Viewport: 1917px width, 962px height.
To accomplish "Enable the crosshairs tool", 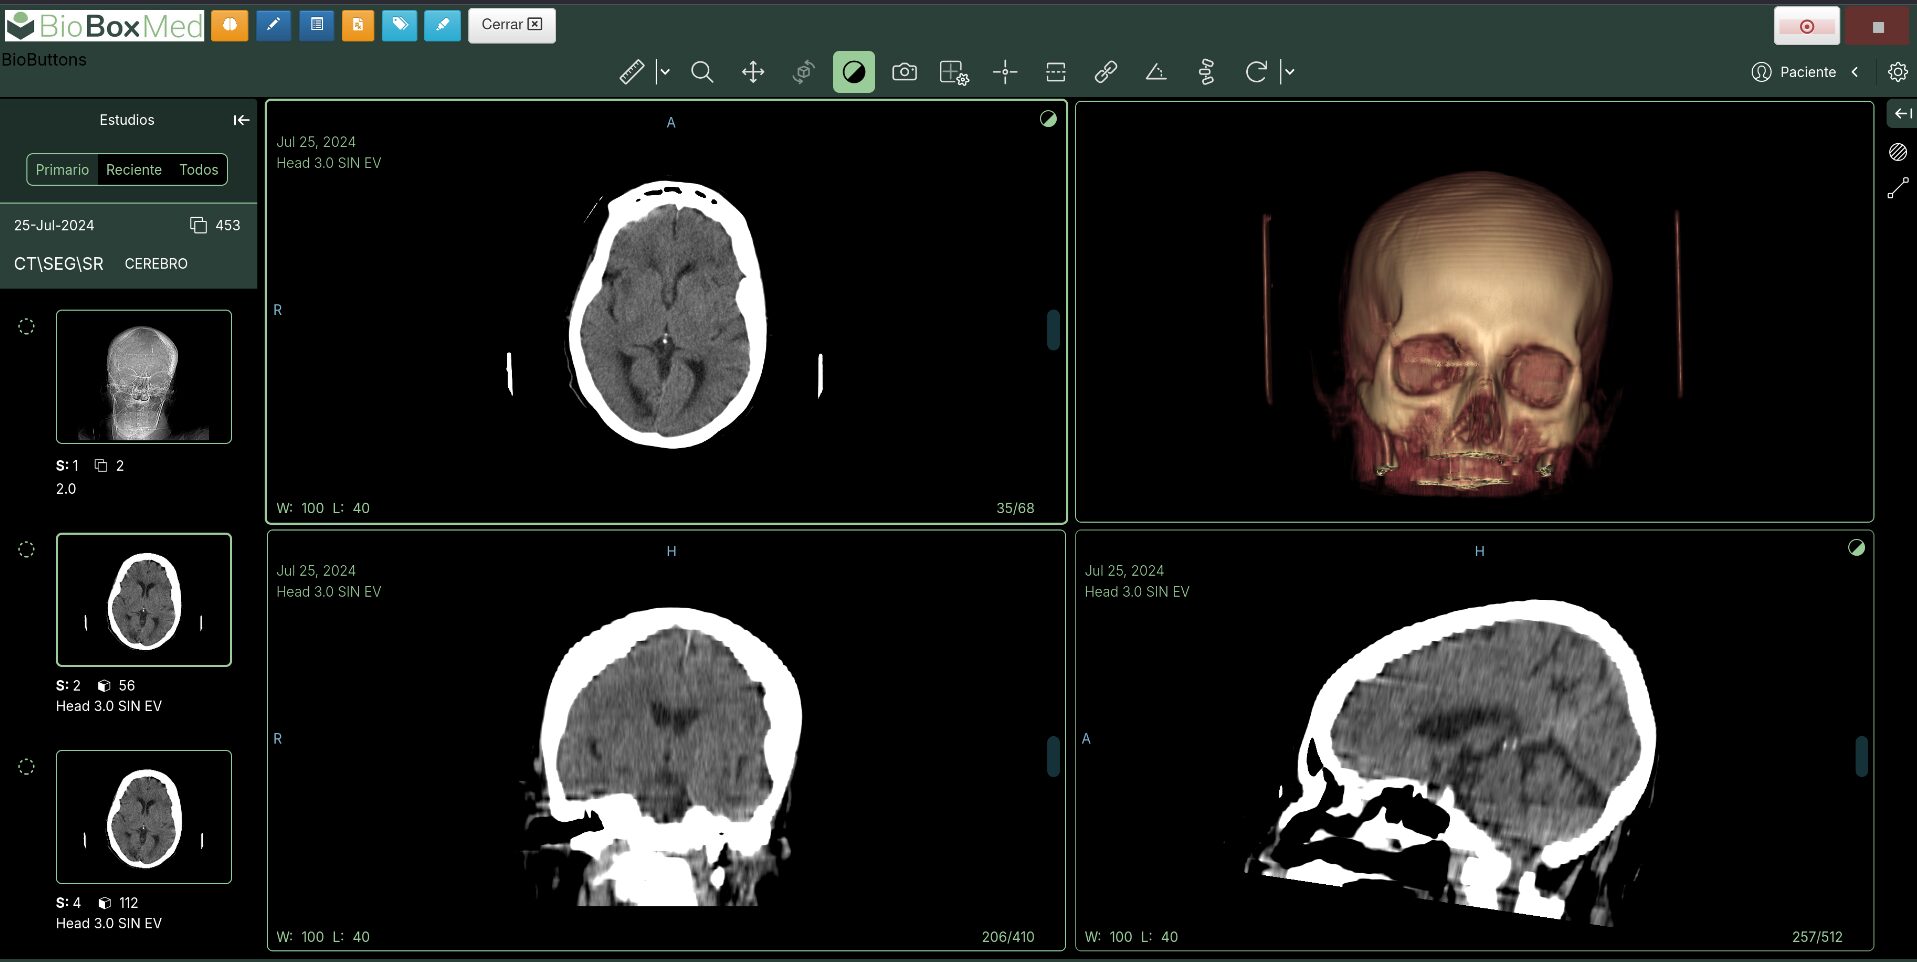I will click(x=1005, y=72).
